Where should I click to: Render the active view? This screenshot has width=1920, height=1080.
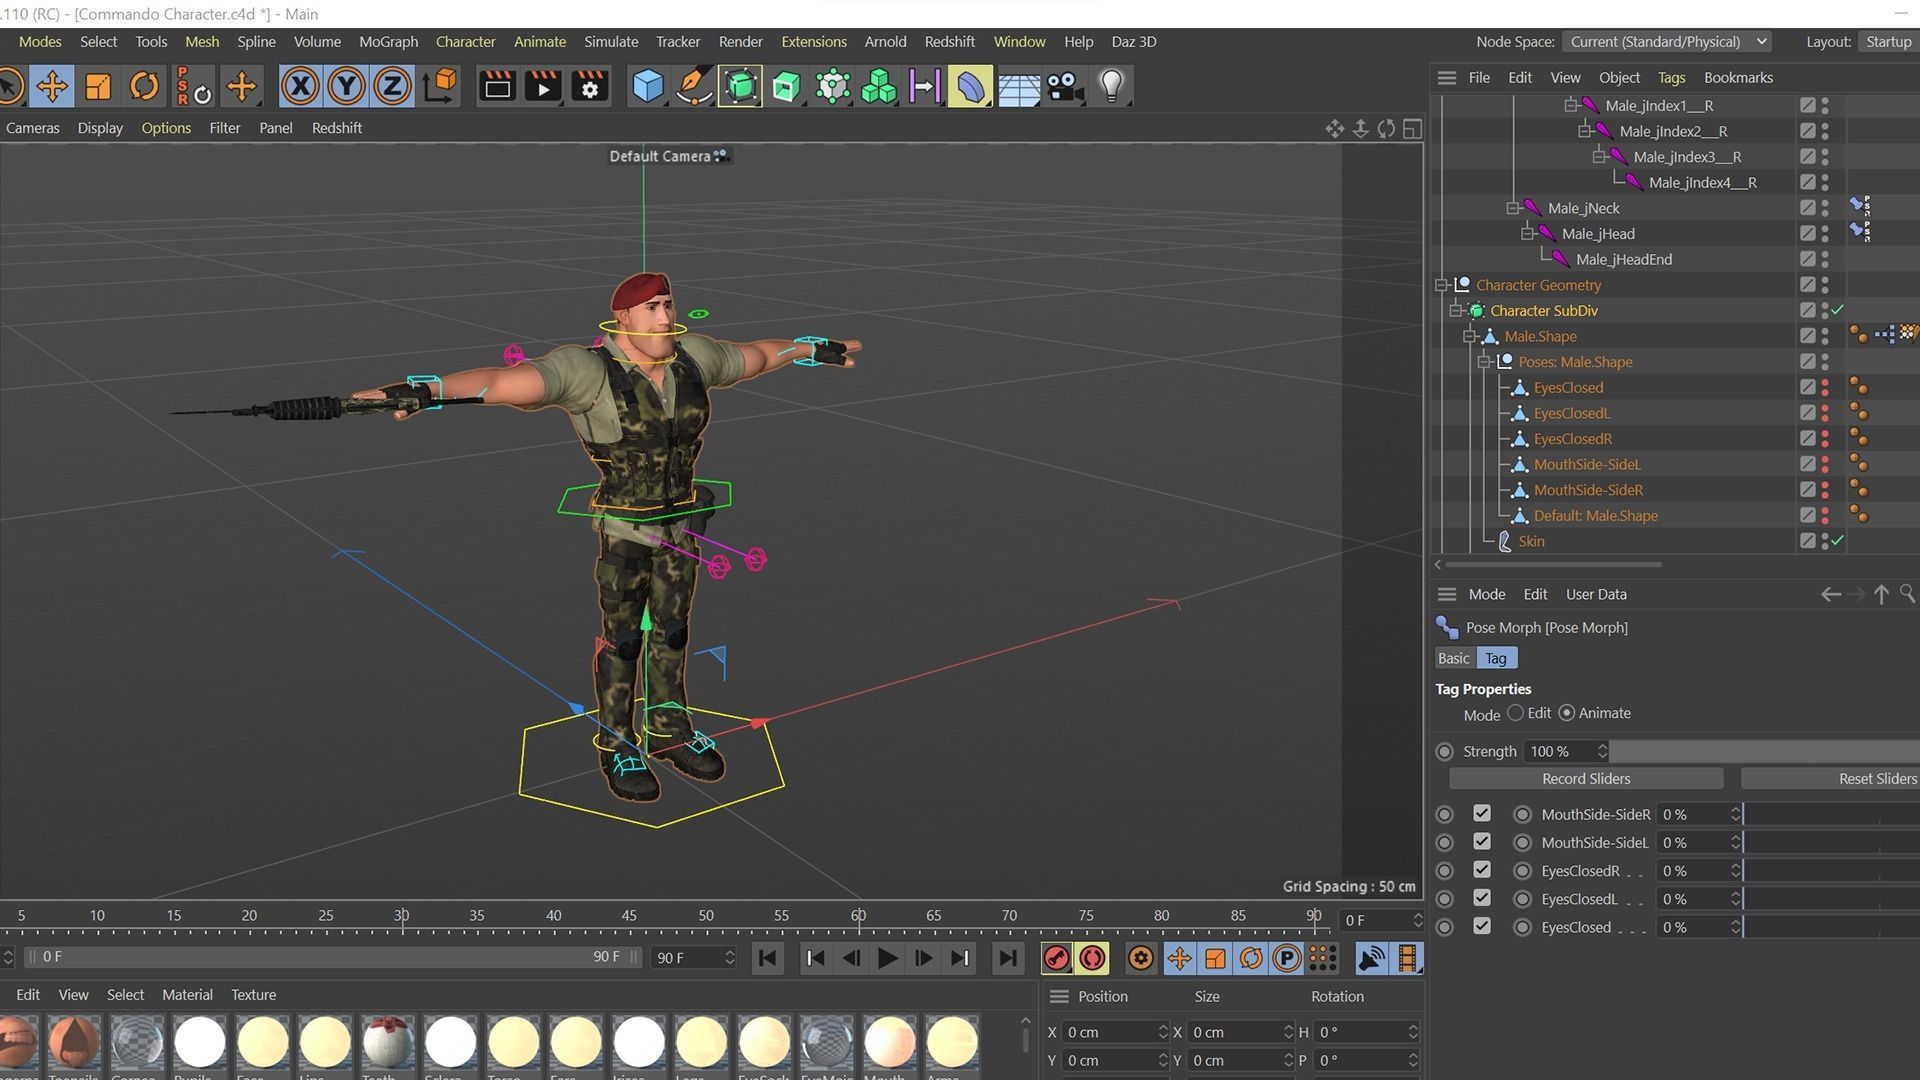coord(497,86)
